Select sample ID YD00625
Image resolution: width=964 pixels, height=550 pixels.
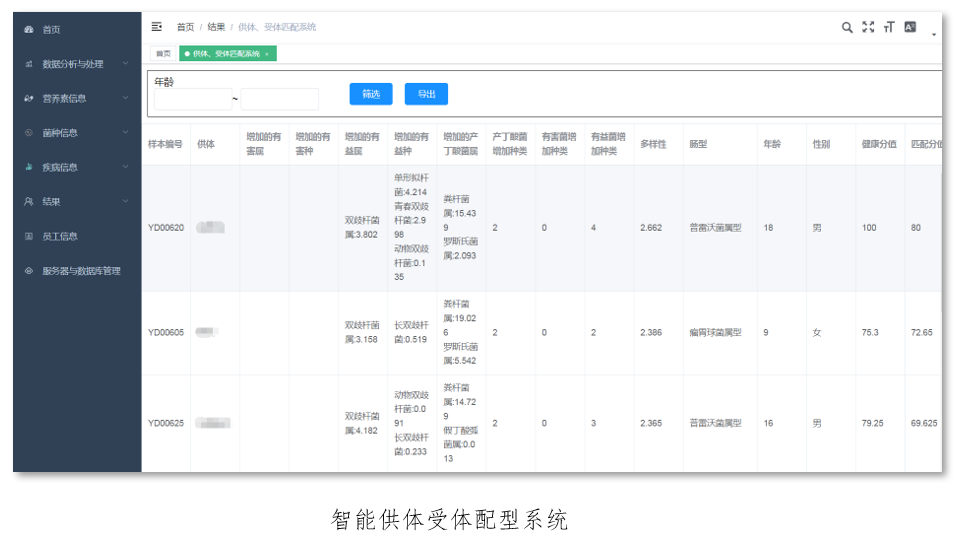point(166,423)
